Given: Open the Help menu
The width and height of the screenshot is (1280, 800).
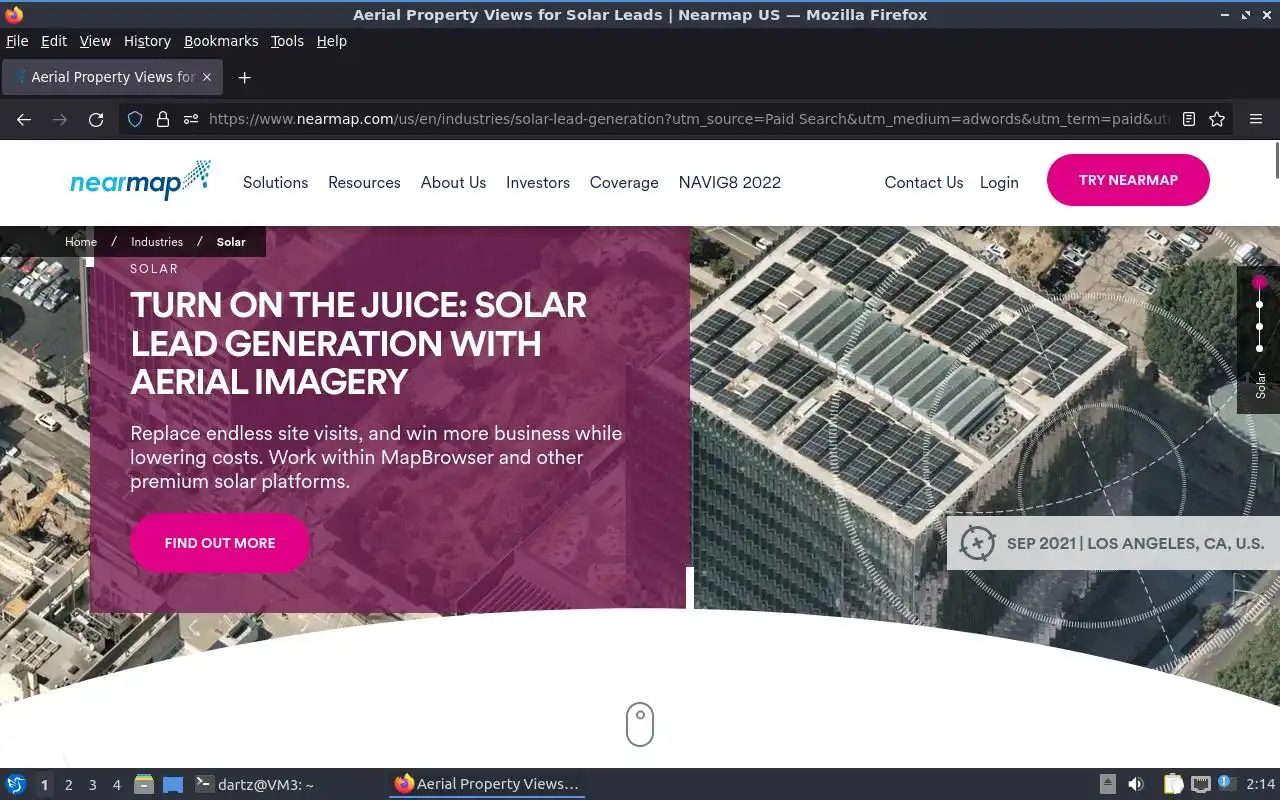Looking at the screenshot, I should point(331,41).
